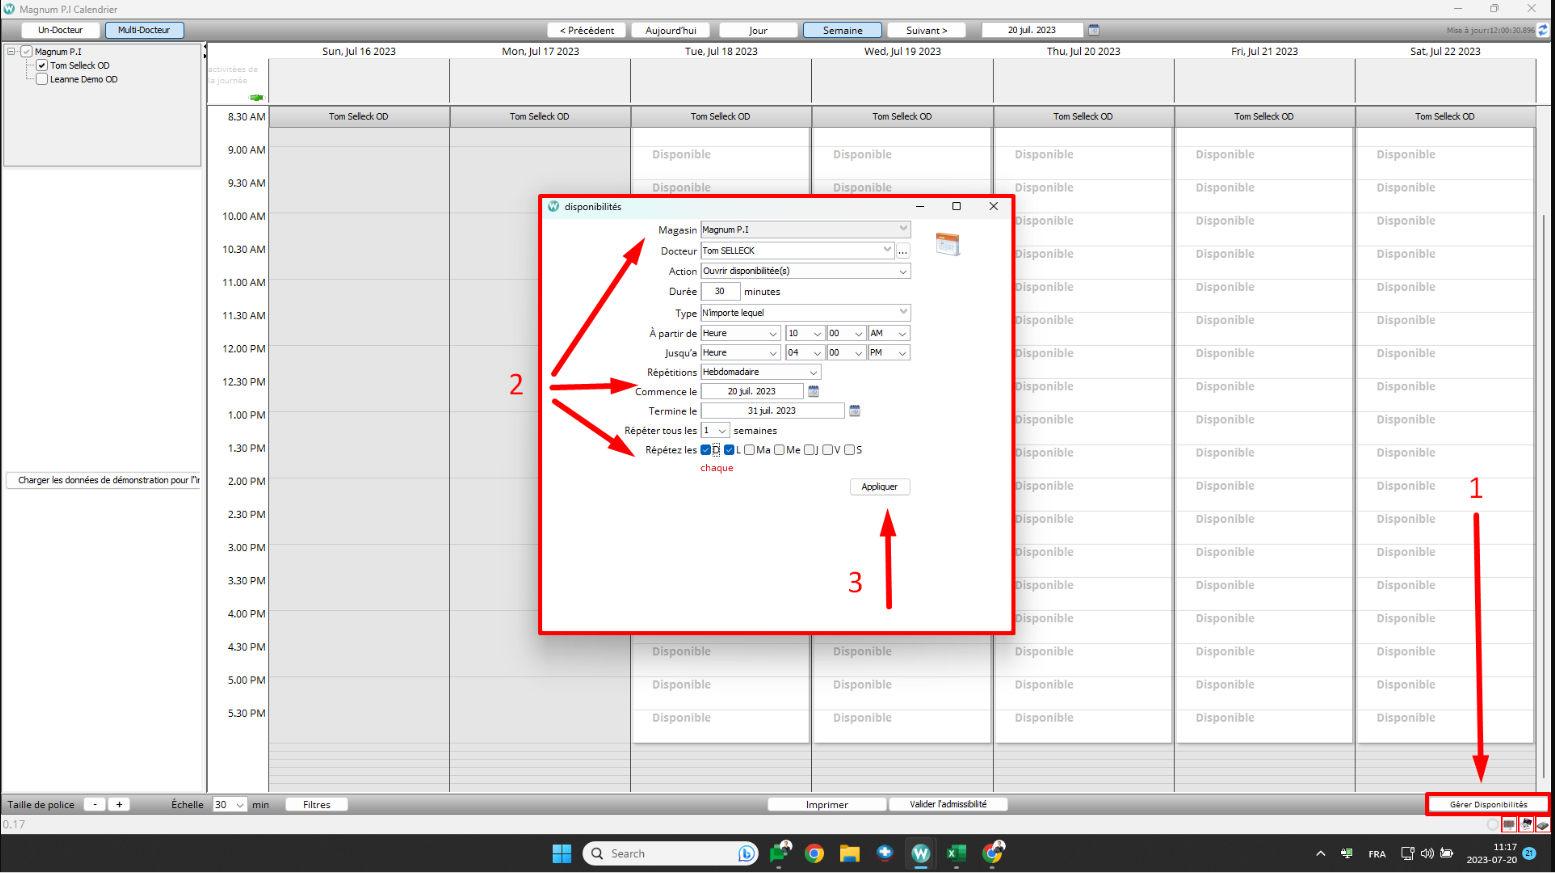This screenshot has height=873, width=1555.
Task: Click the large calendar icon in disponibilités dialog
Action: (x=947, y=244)
